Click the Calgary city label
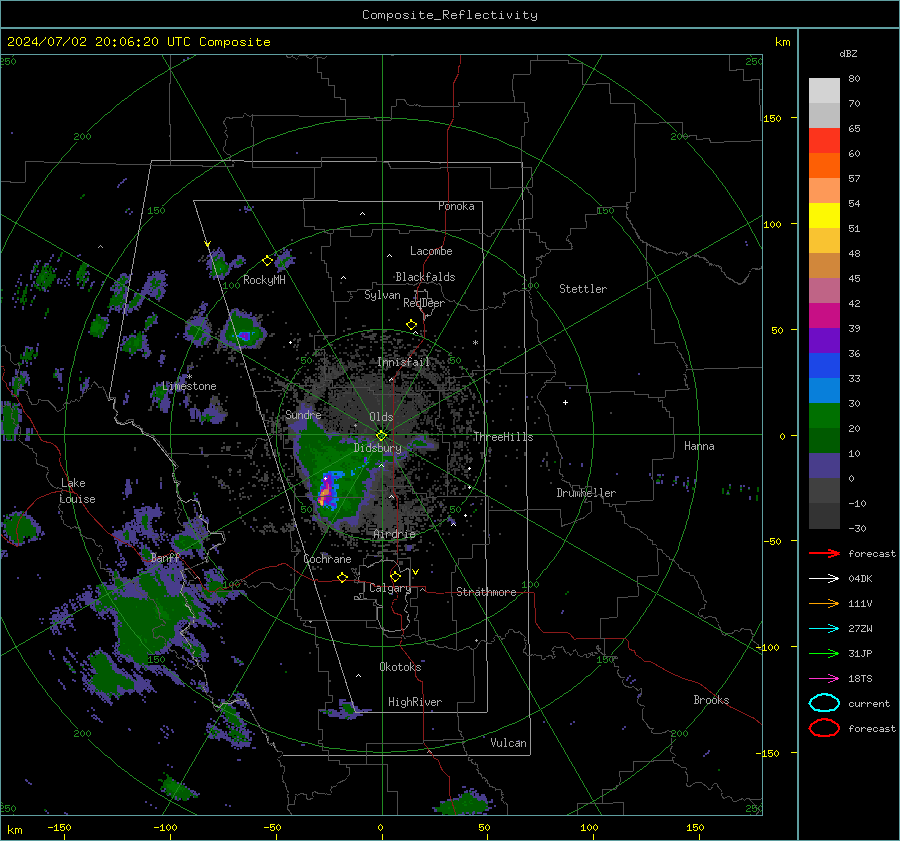The height and width of the screenshot is (841, 900). click(x=390, y=588)
